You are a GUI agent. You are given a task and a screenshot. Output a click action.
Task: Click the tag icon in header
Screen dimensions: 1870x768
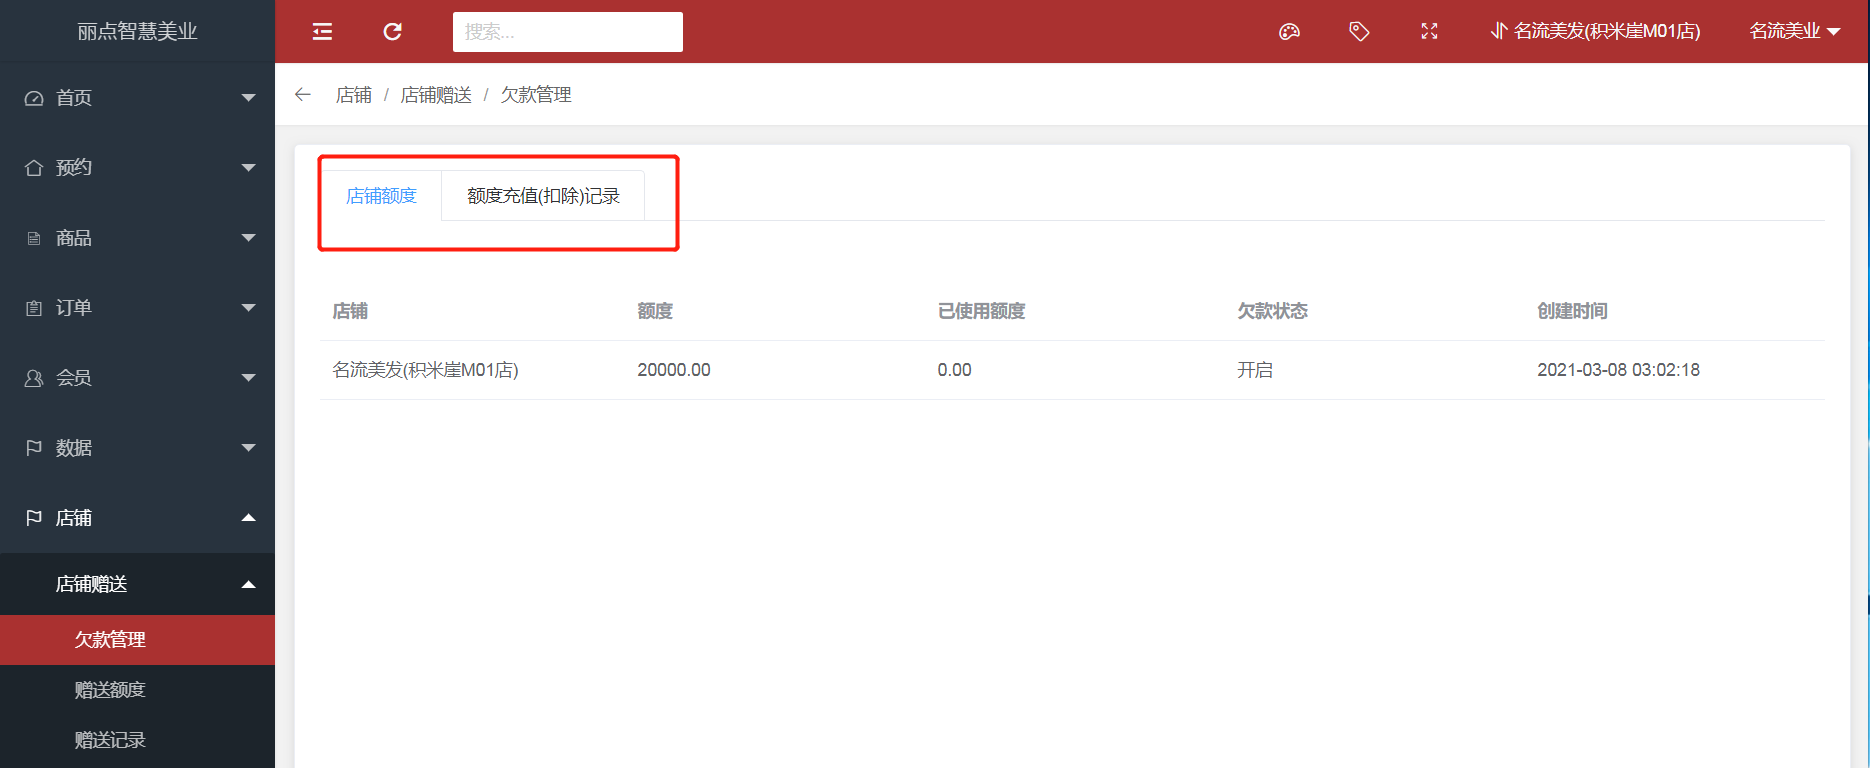pos(1359,32)
